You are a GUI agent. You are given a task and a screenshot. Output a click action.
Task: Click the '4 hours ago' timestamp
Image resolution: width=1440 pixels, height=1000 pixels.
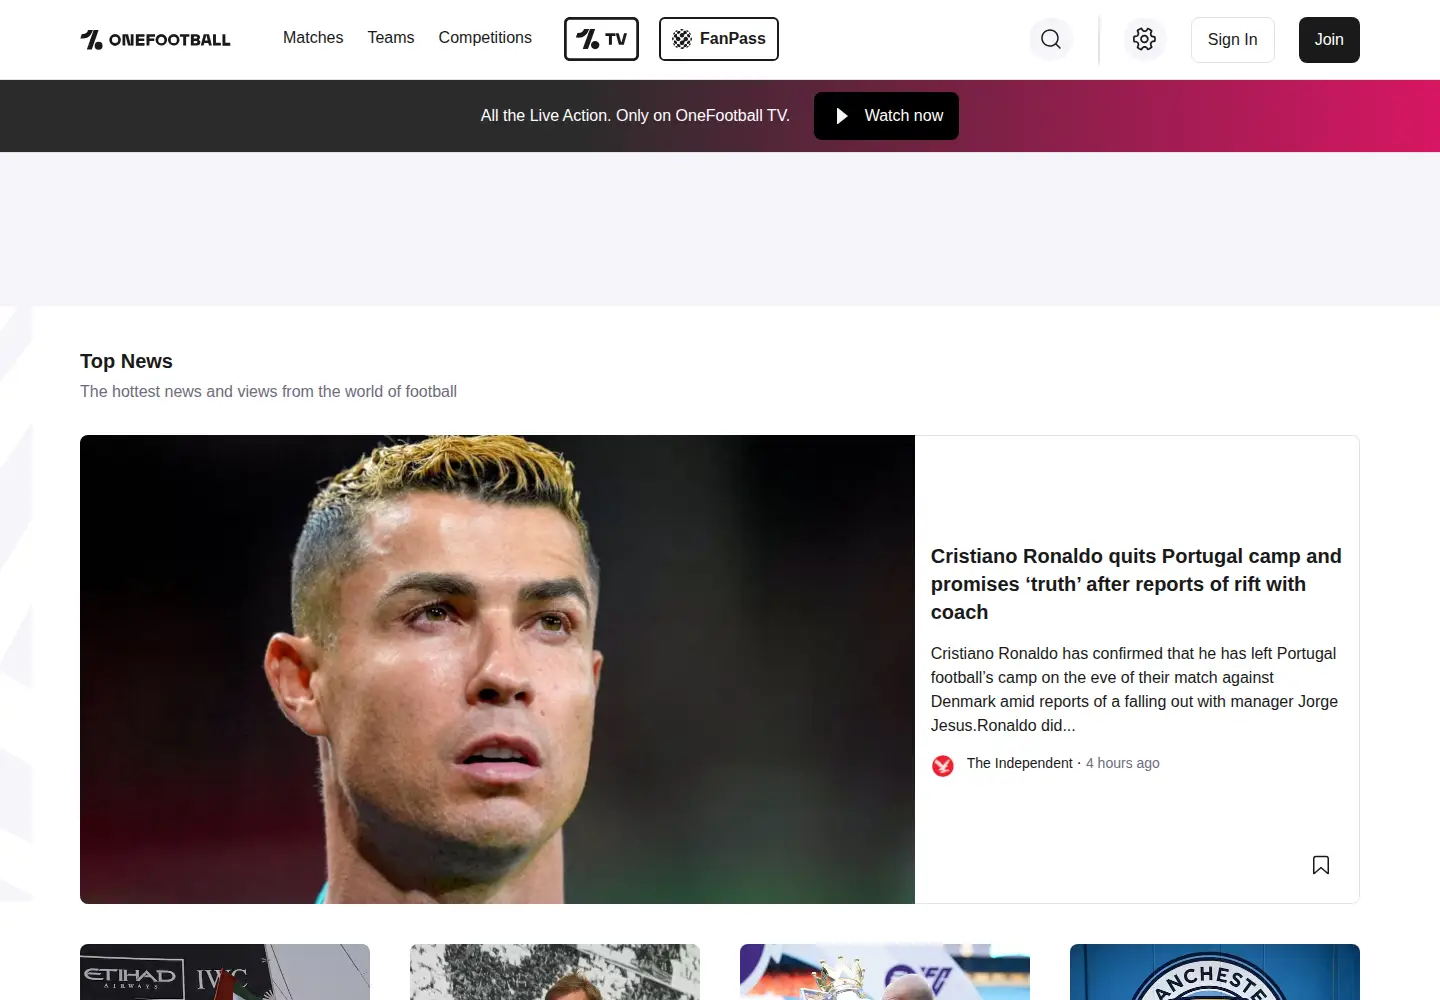tap(1123, 763)
